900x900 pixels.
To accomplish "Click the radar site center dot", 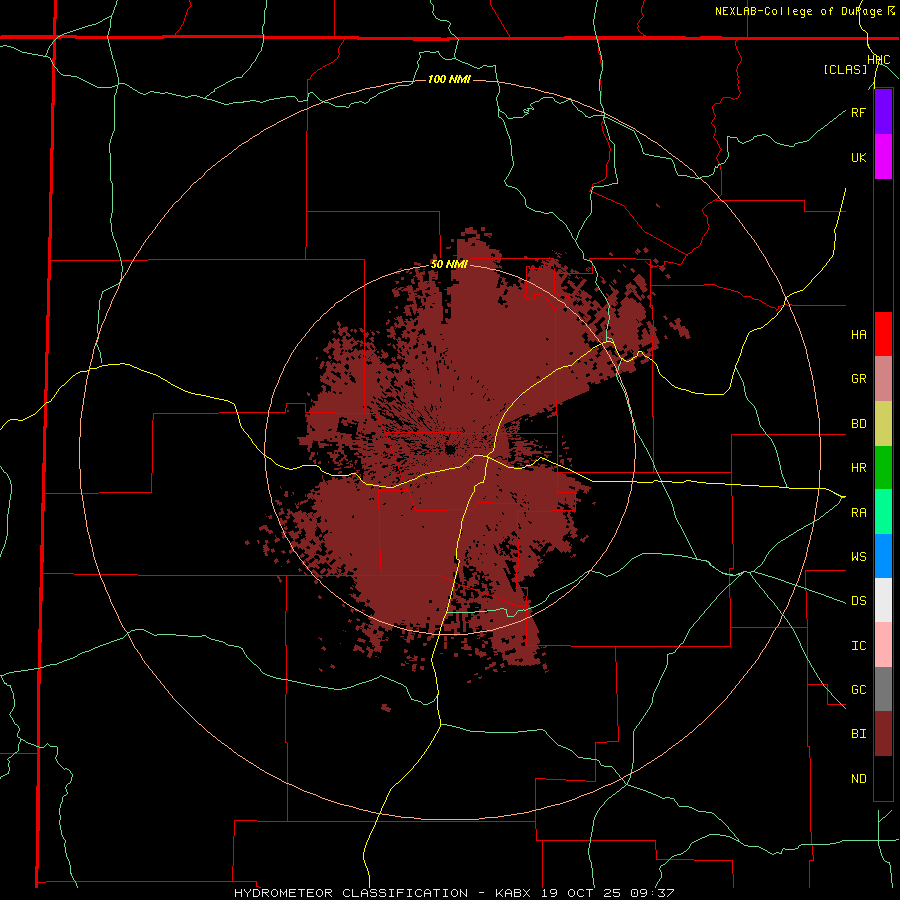I will pos(450,449).
